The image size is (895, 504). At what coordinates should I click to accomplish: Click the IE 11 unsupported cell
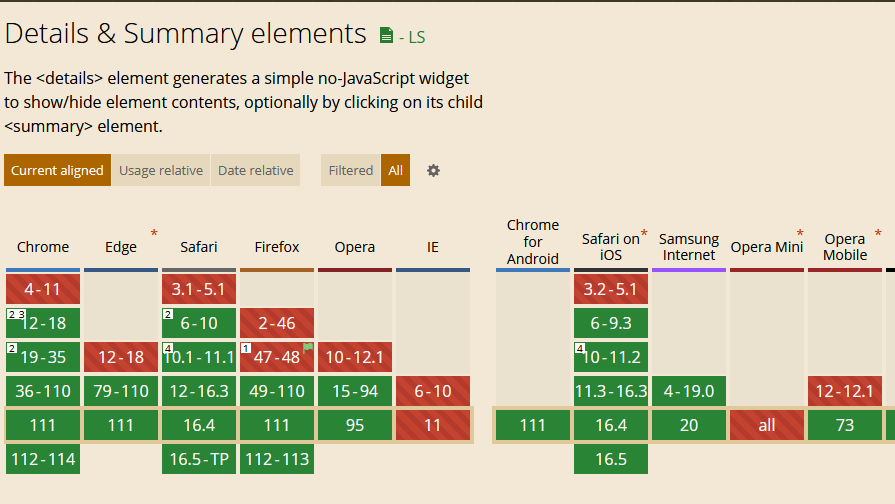(x=433, y=426)
